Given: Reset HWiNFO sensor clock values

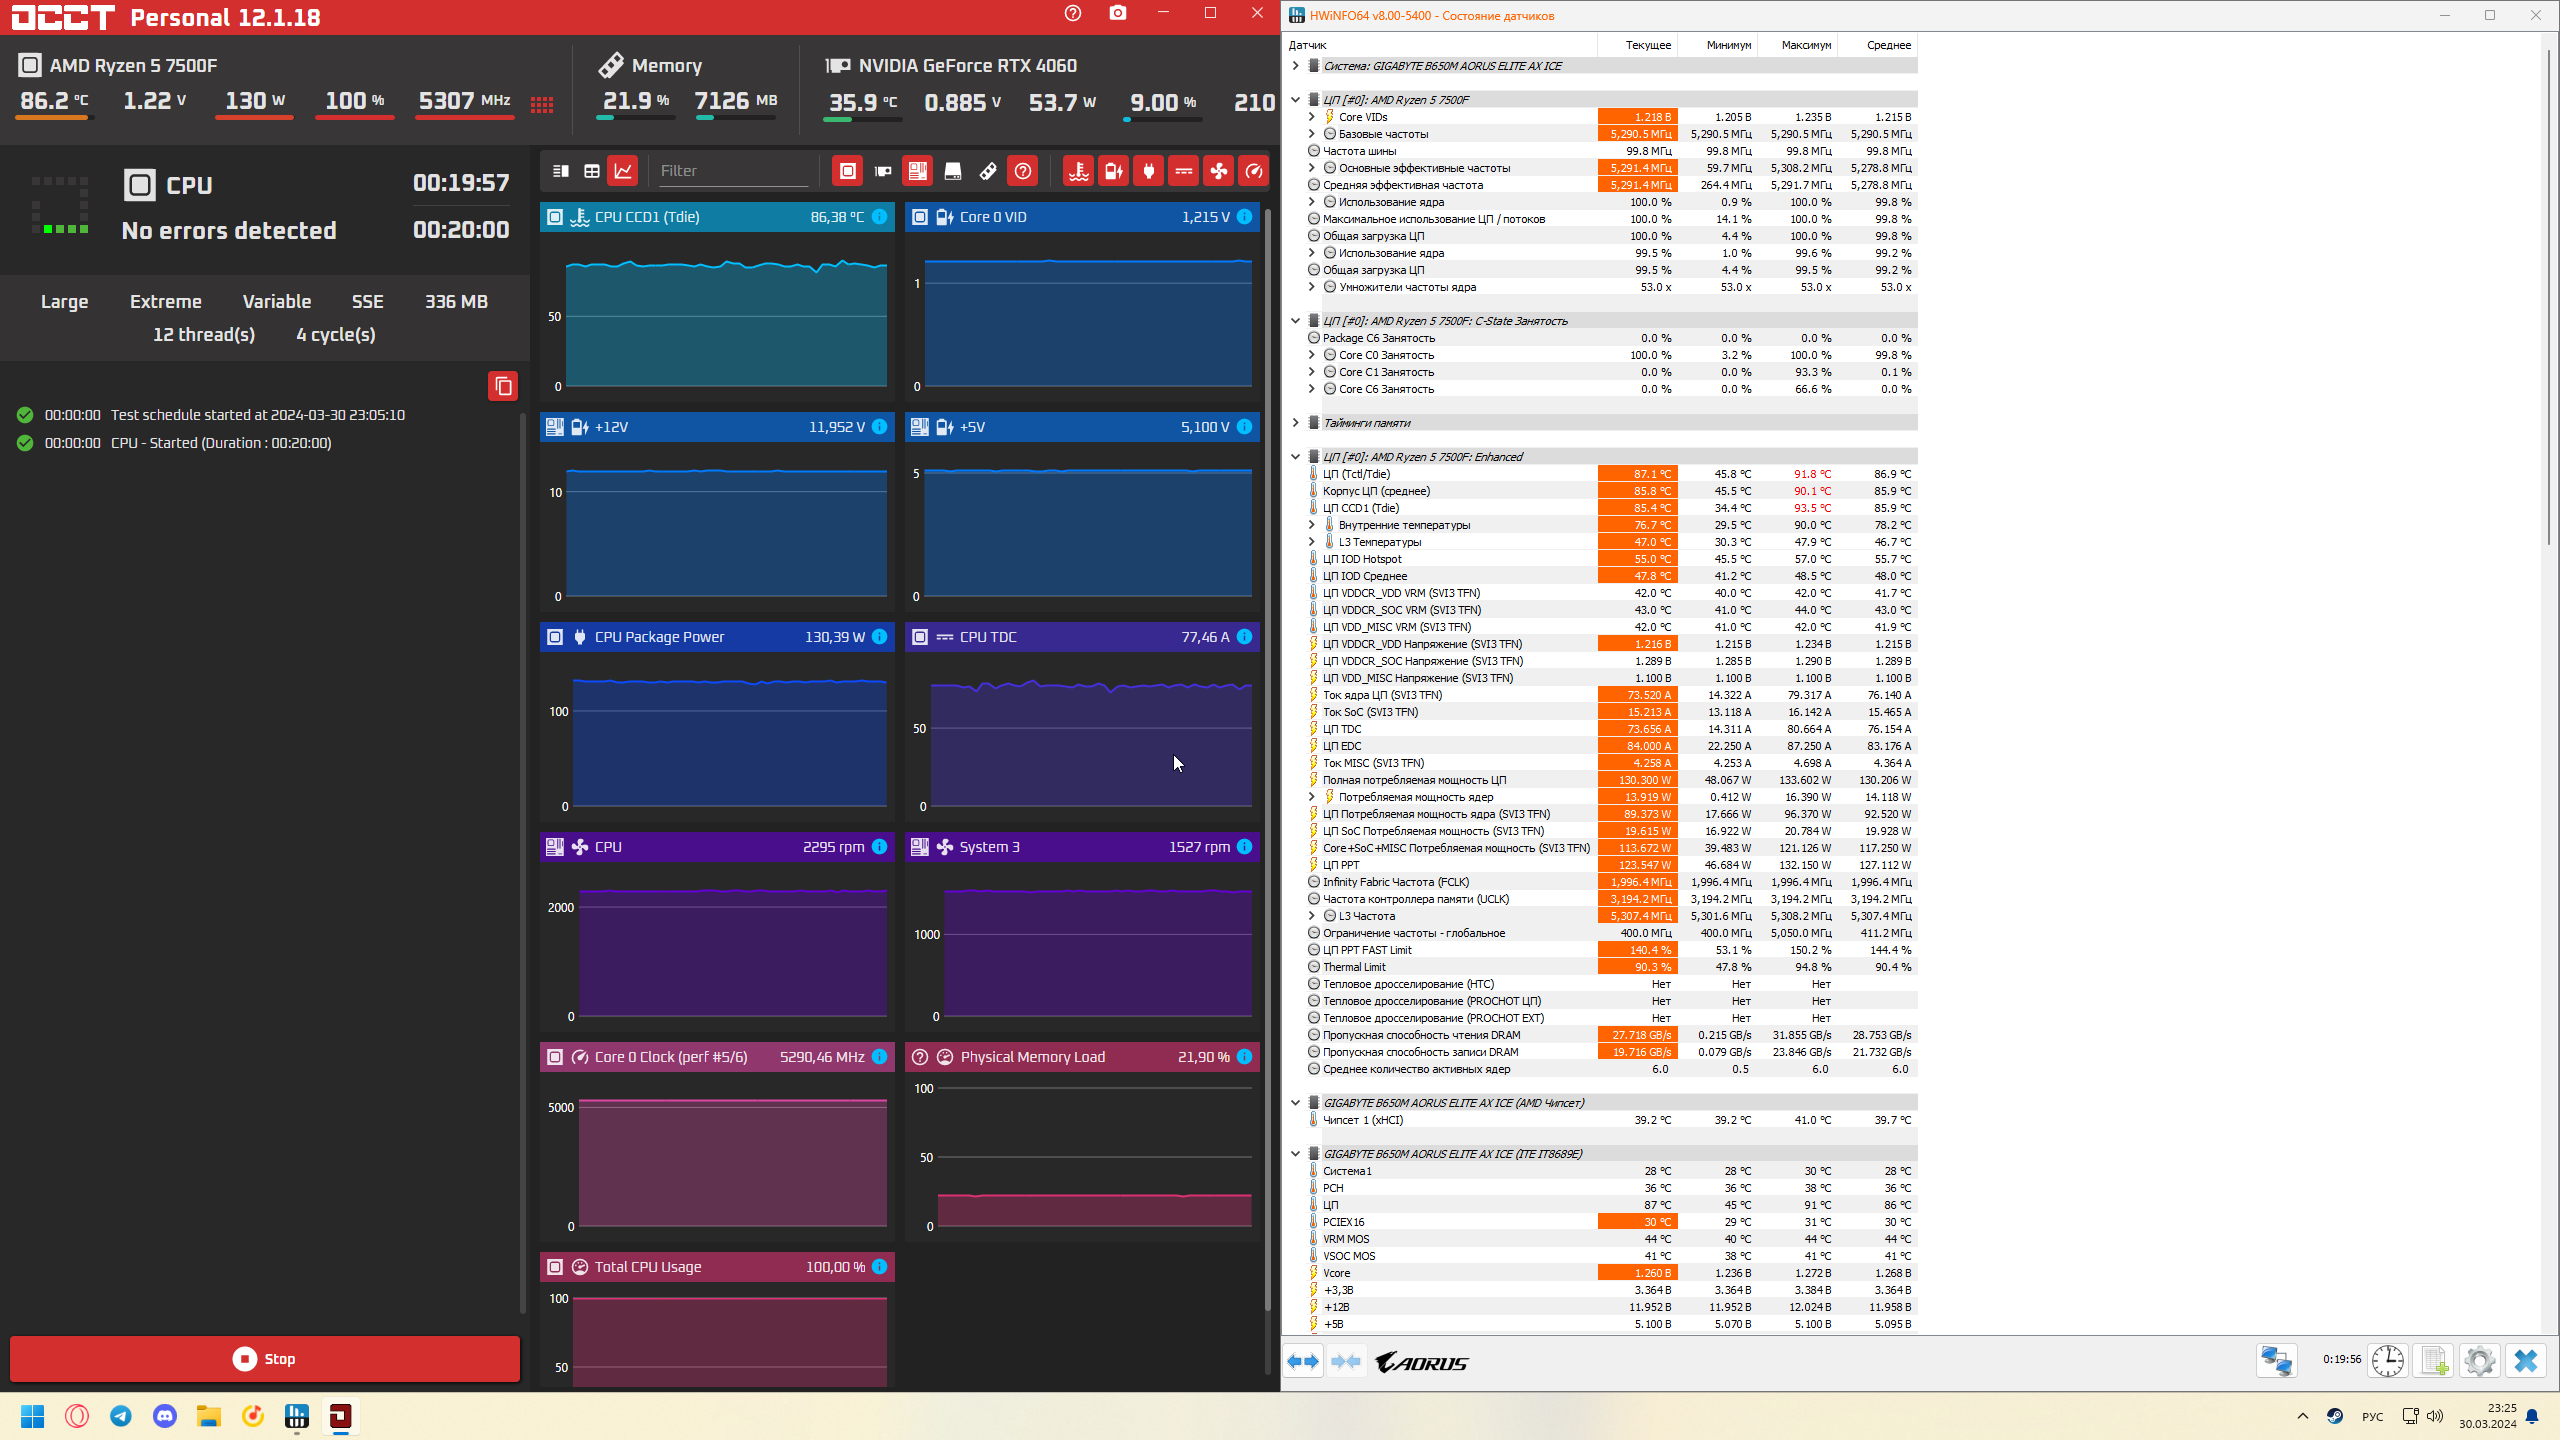Looking at the screenshot, I should click(x=2387, y=1361).
